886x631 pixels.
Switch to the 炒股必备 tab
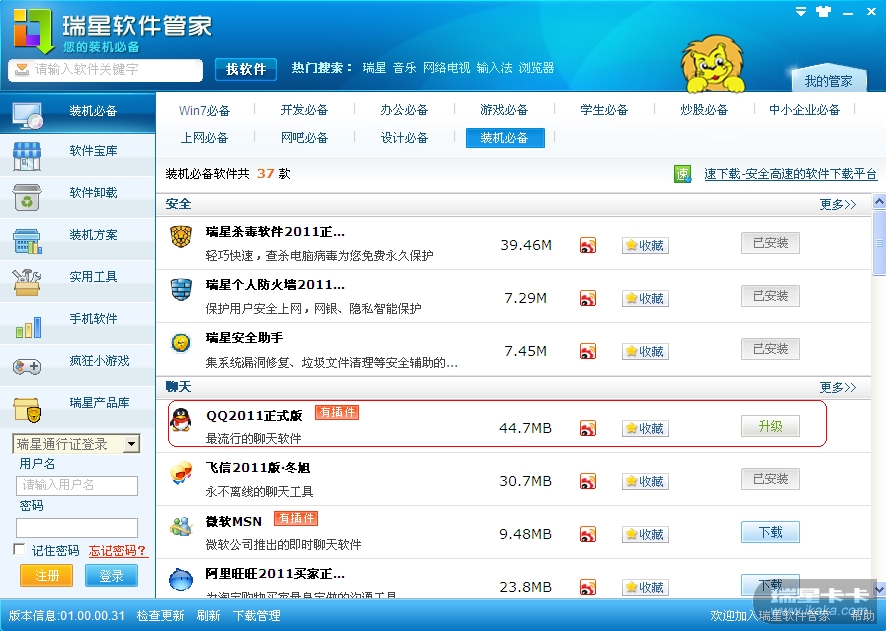[704, 110]
